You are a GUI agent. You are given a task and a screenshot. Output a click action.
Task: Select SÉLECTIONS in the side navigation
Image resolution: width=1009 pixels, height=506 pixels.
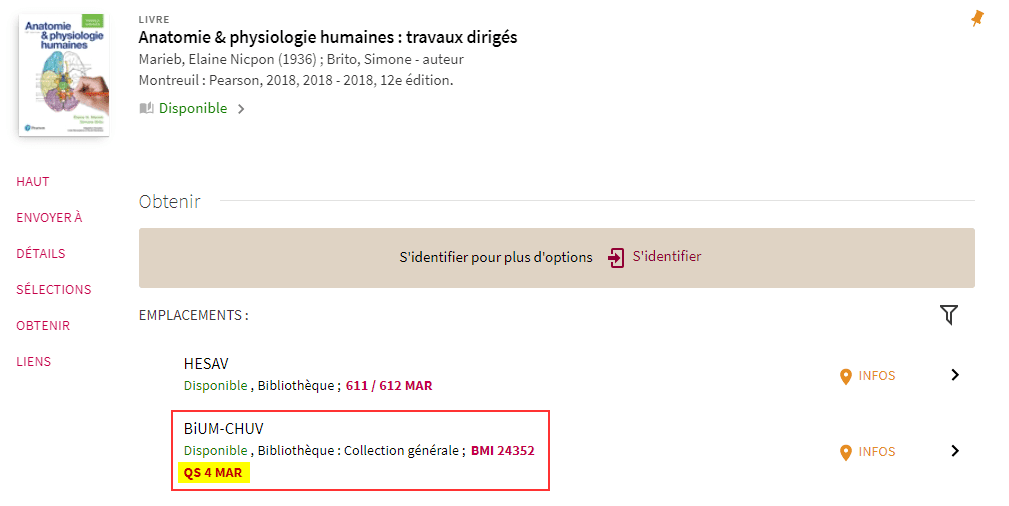[x=54, y=290]
